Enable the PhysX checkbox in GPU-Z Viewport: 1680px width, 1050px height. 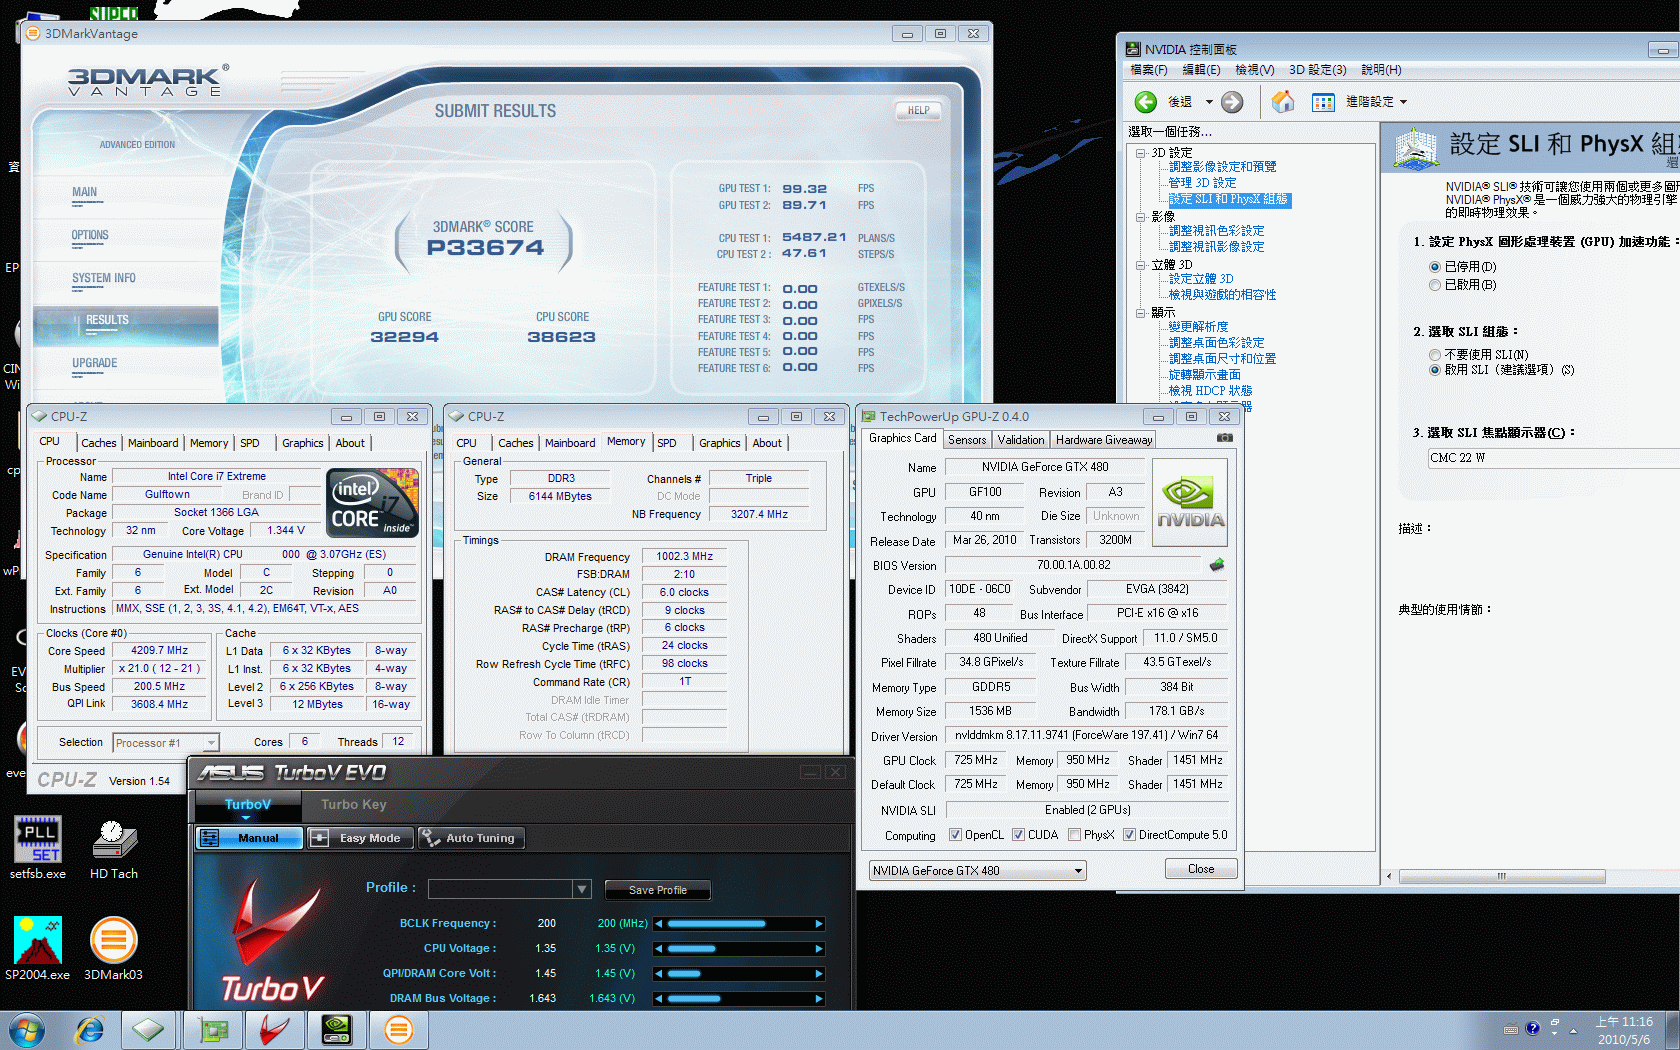[1074, 835]
